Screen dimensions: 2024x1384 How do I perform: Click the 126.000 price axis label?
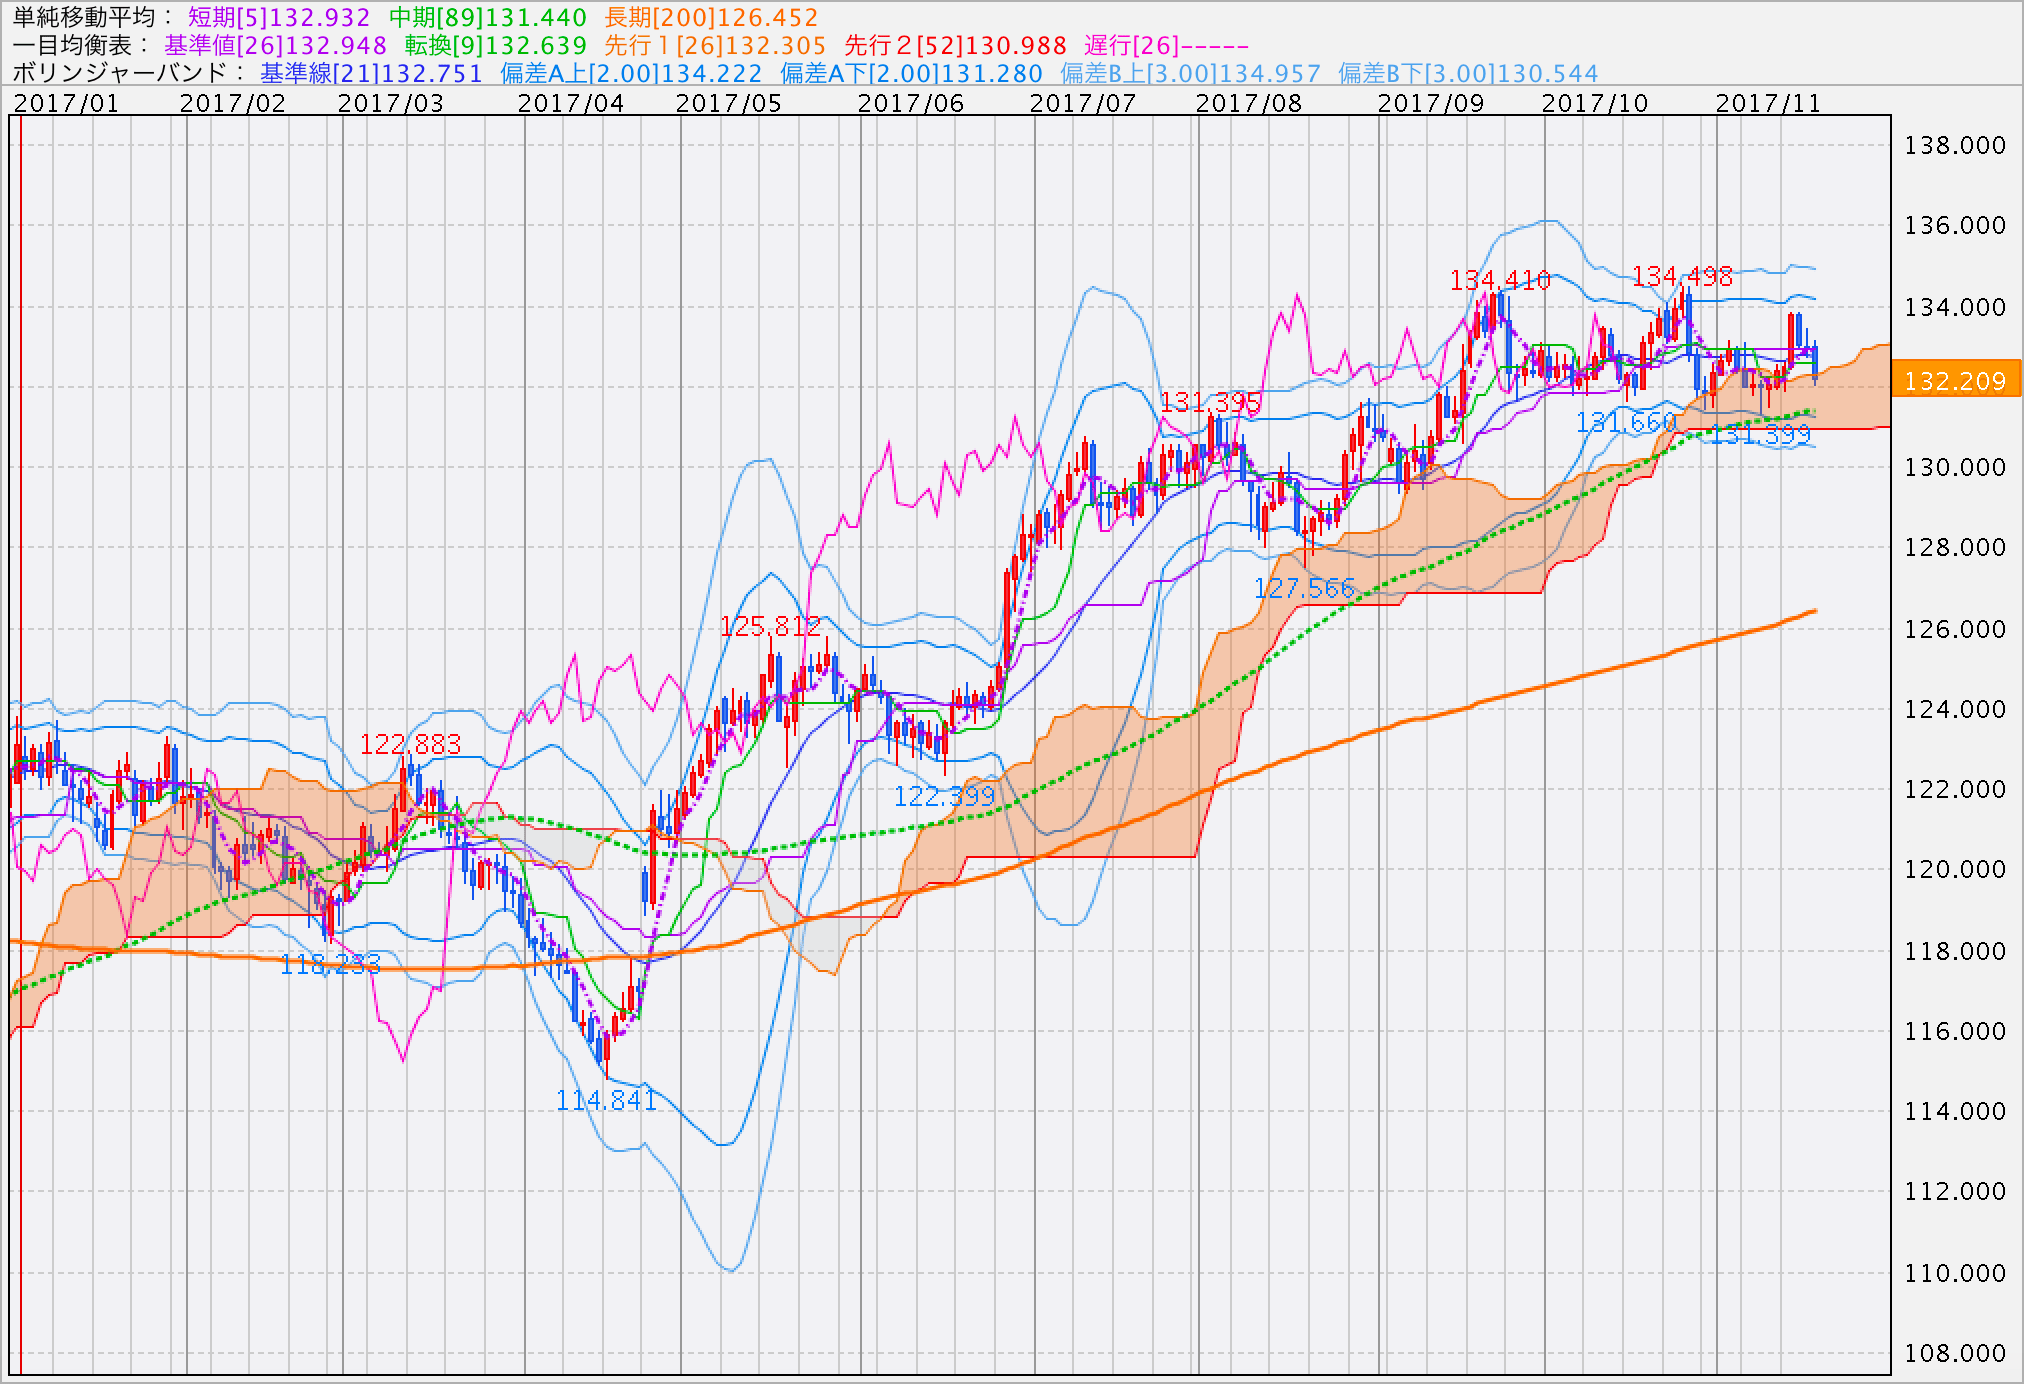[x=1955, y=629]
